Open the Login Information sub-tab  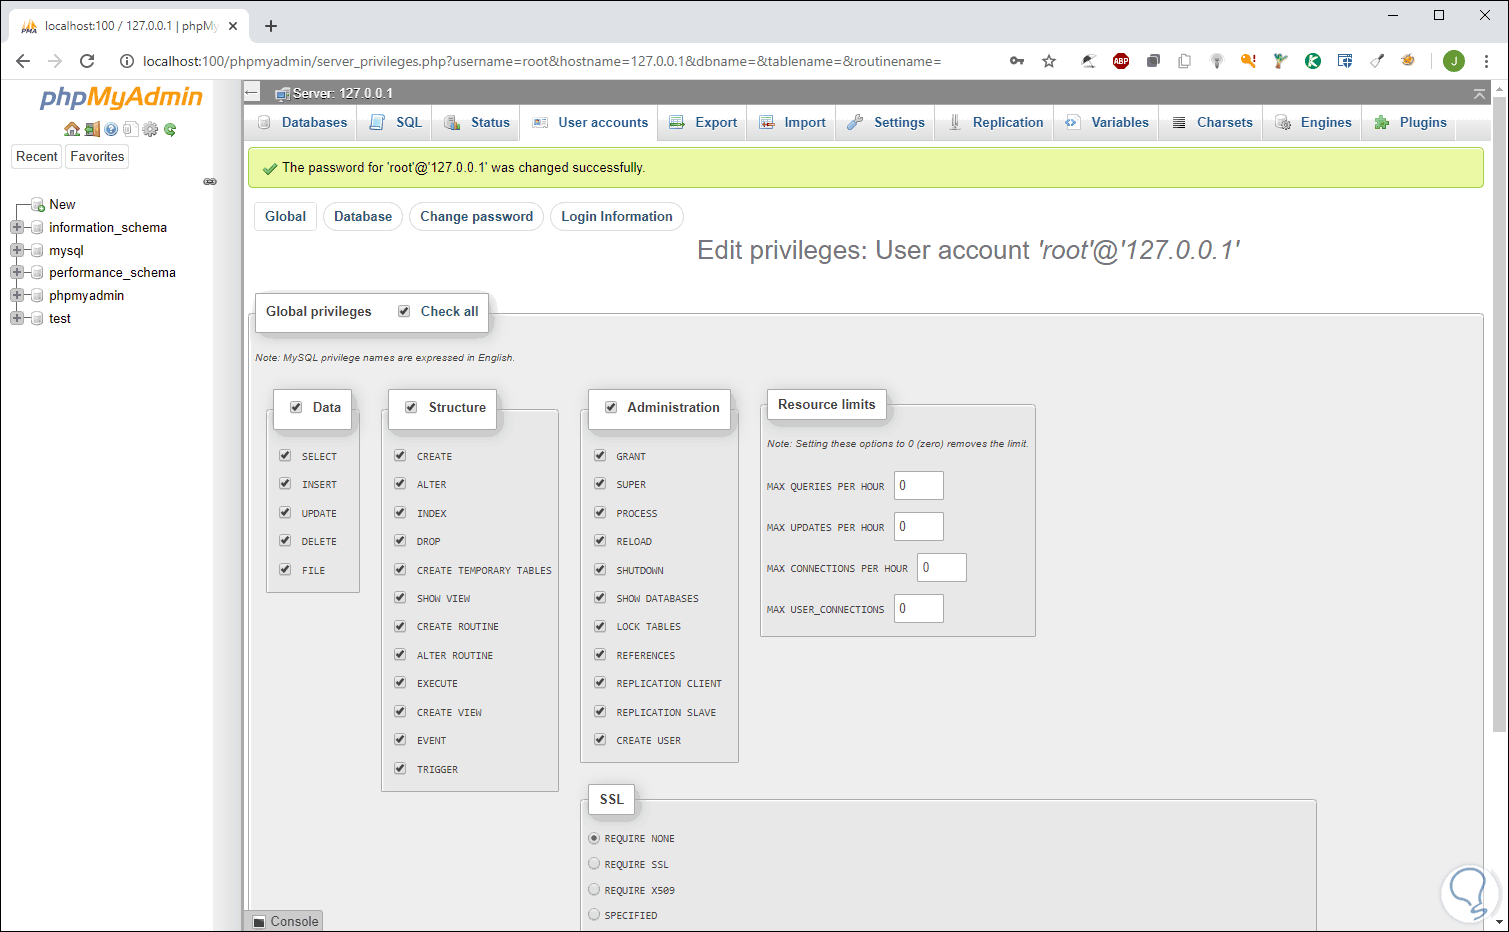point(617,216)
